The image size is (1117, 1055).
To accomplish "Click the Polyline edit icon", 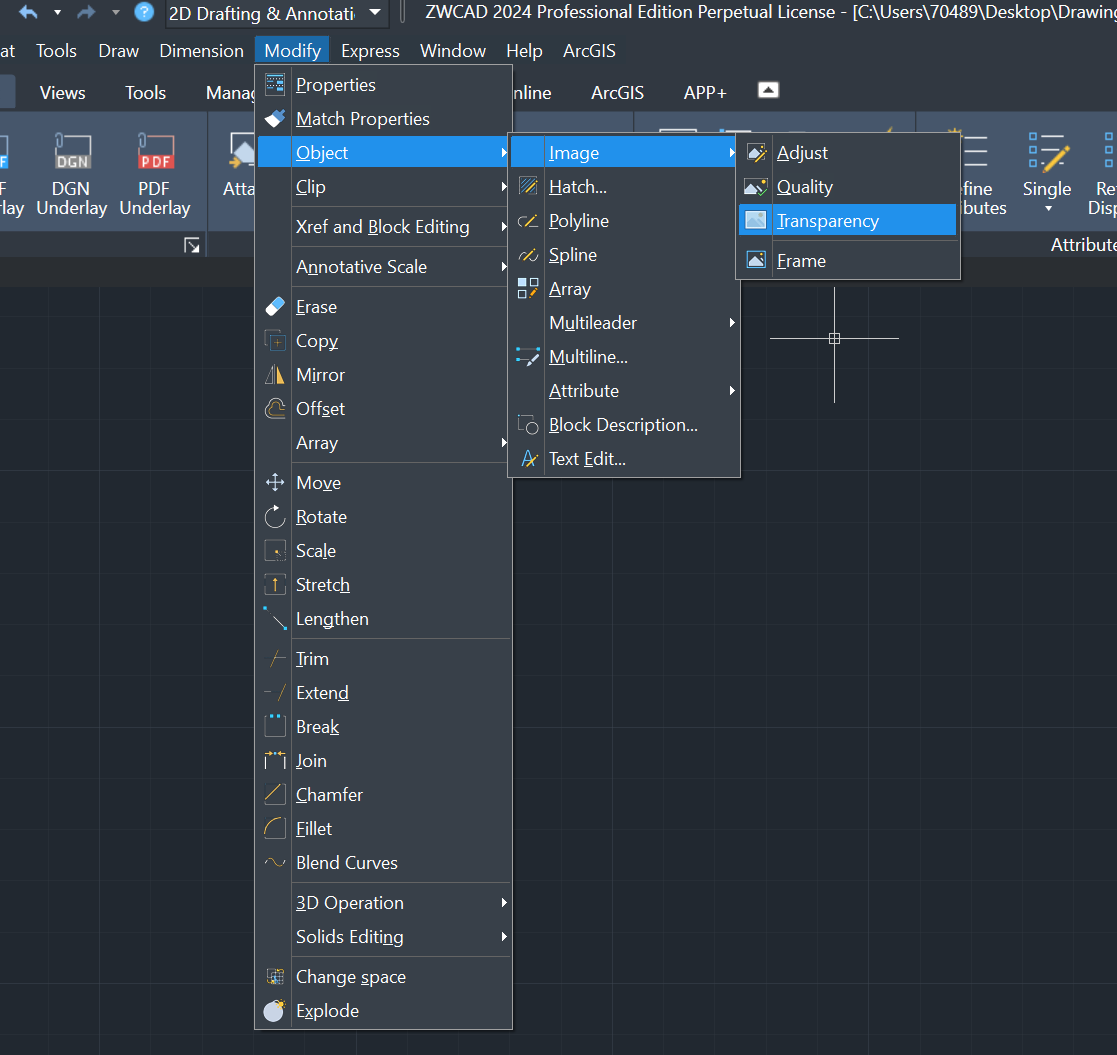I will tap(528, 221).
